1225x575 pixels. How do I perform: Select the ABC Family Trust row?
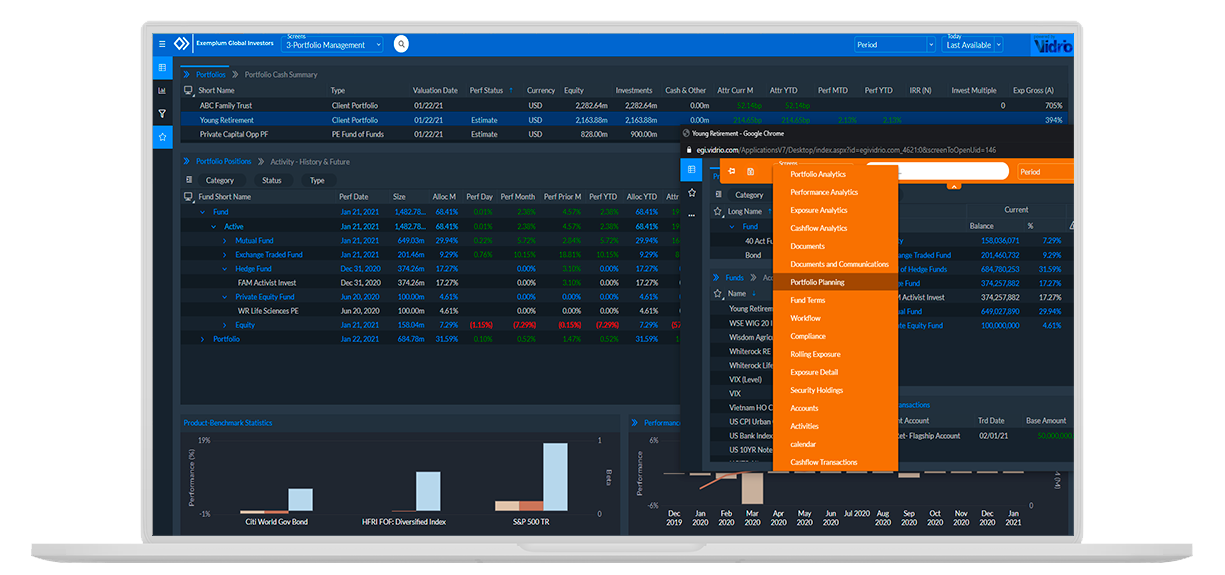(625, 105)
